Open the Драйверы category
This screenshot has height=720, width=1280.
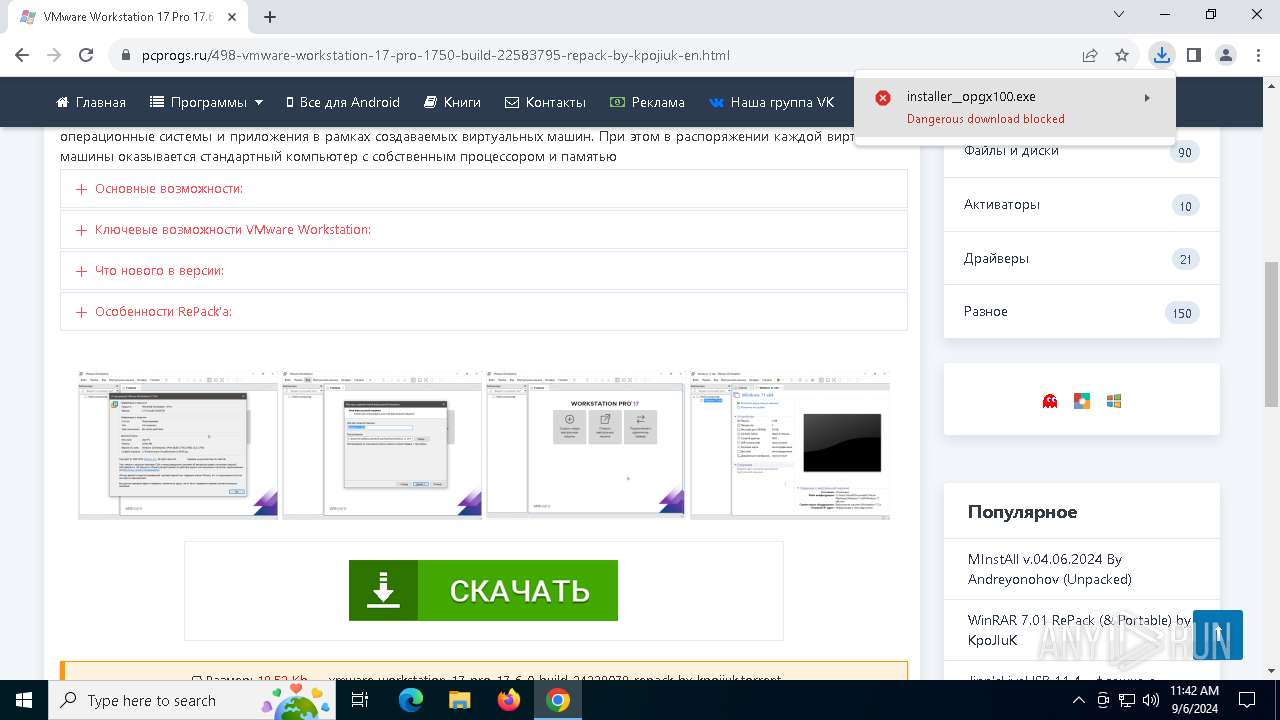click(x=1081, y=258)
